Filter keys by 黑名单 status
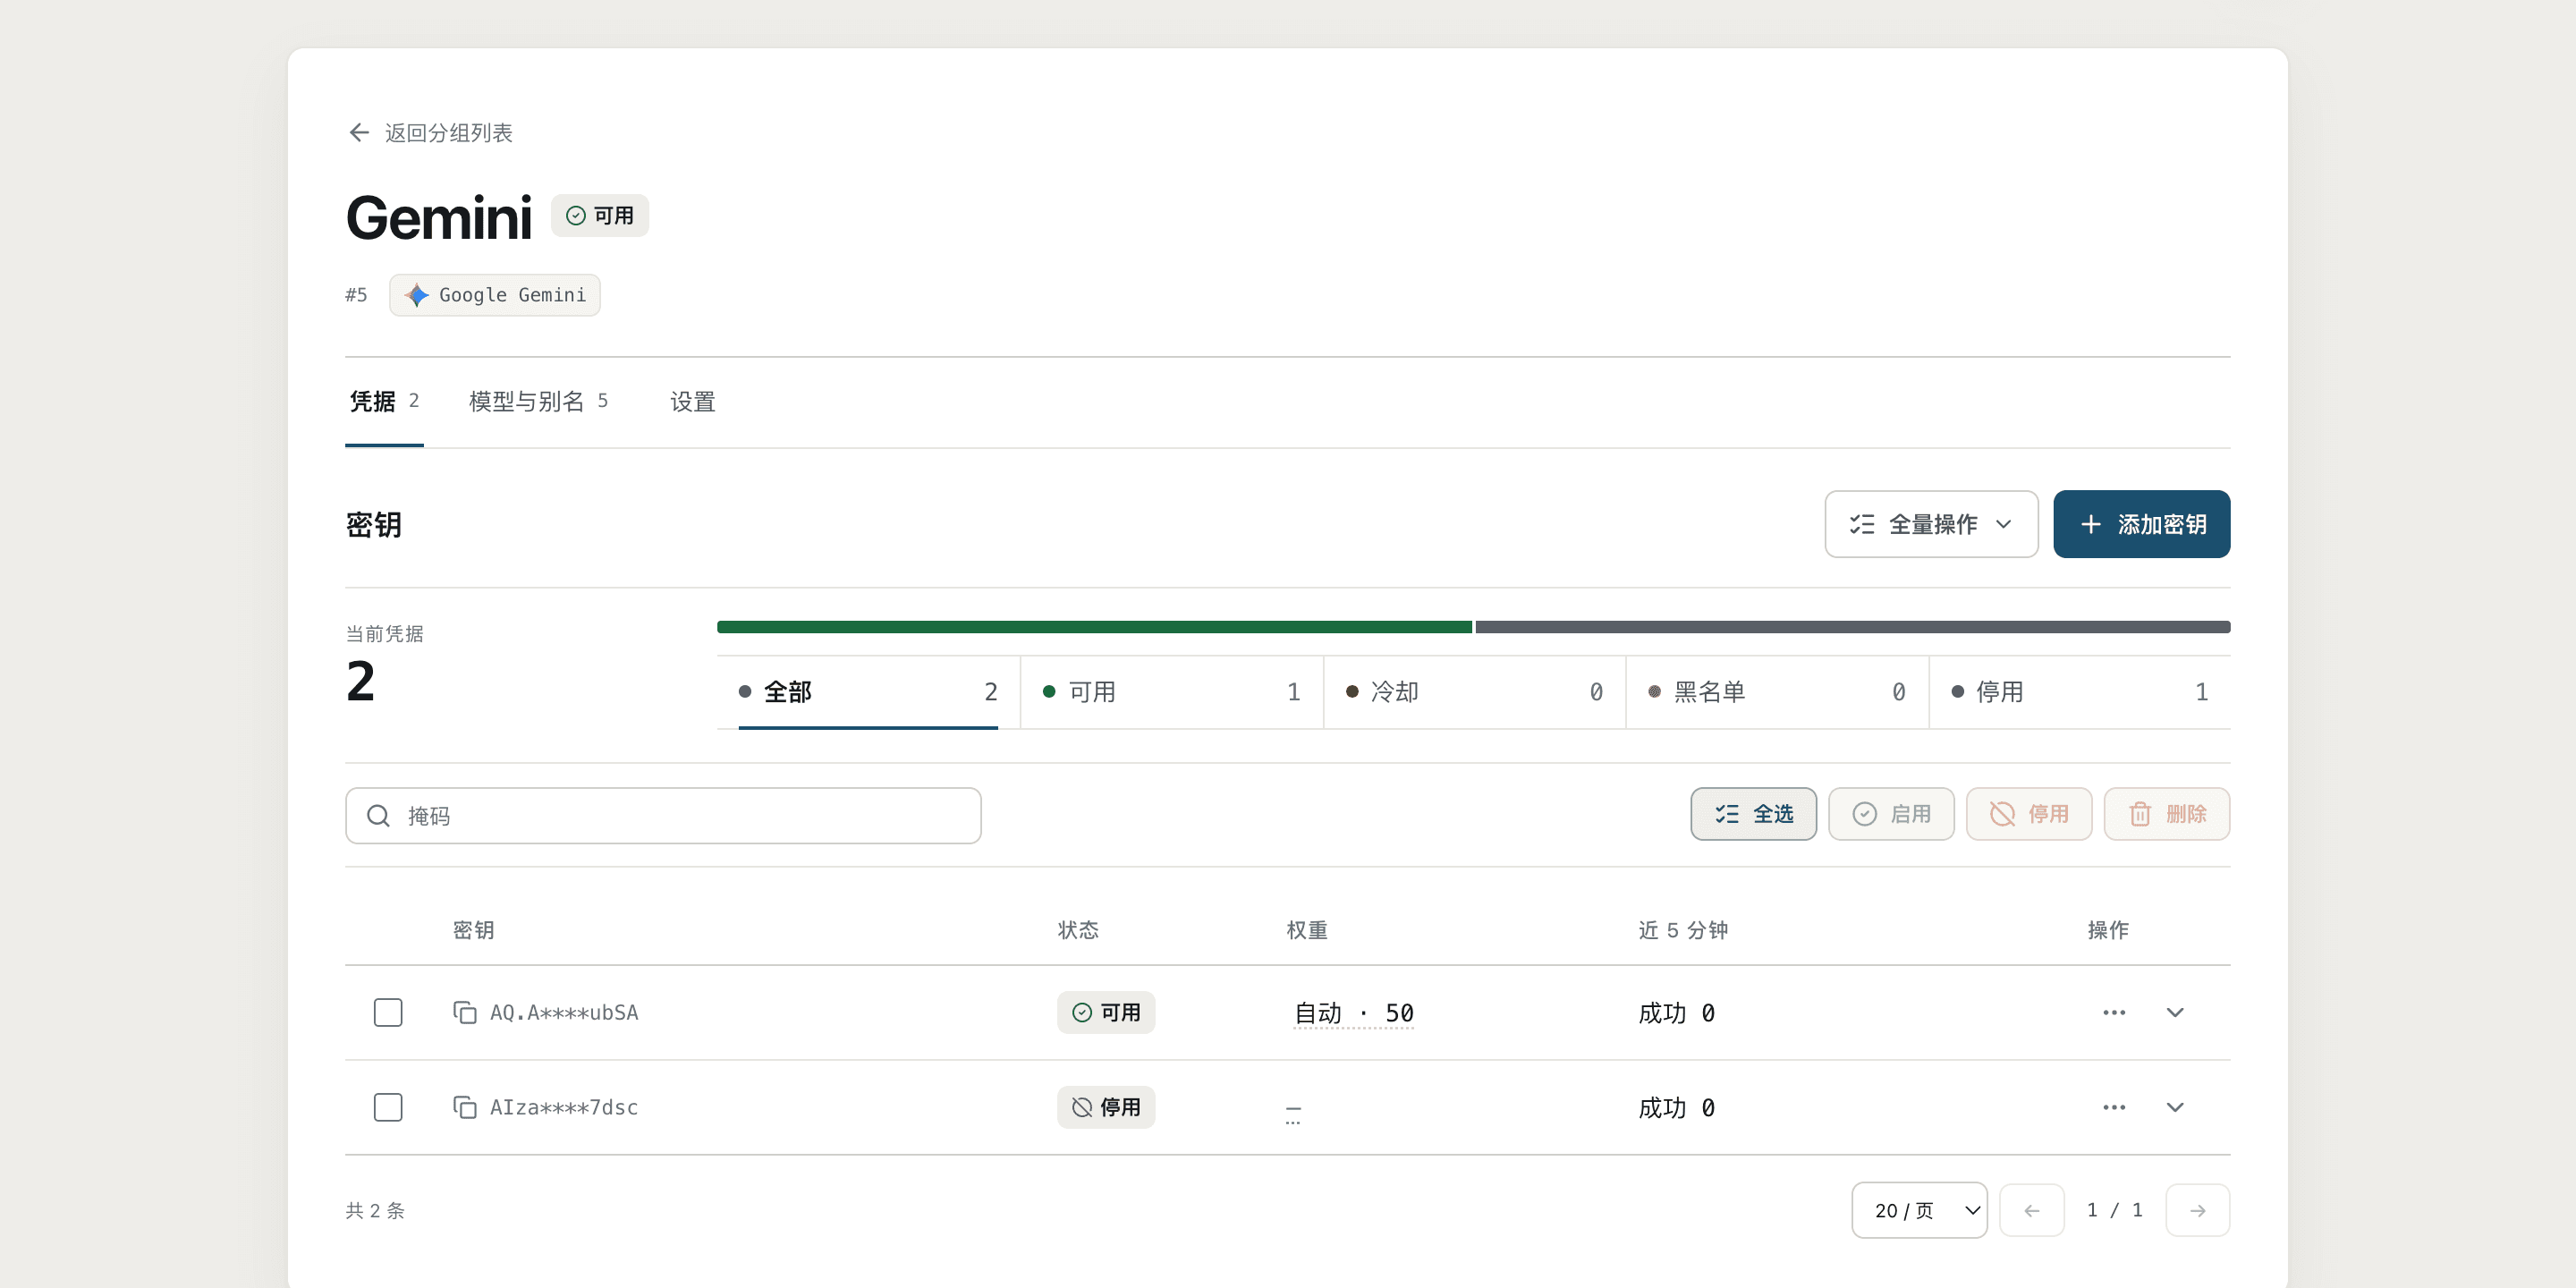 (x=1777, y=692)
